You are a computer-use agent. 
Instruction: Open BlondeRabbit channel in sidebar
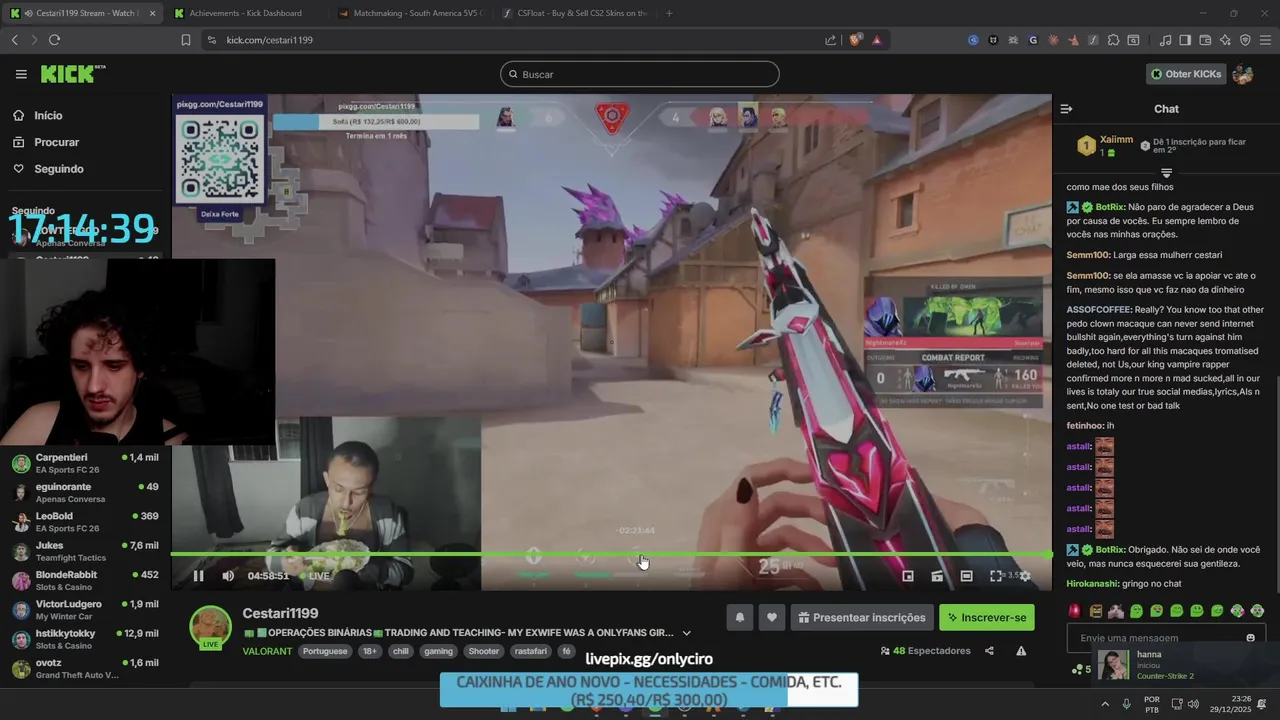click(85, 580)
